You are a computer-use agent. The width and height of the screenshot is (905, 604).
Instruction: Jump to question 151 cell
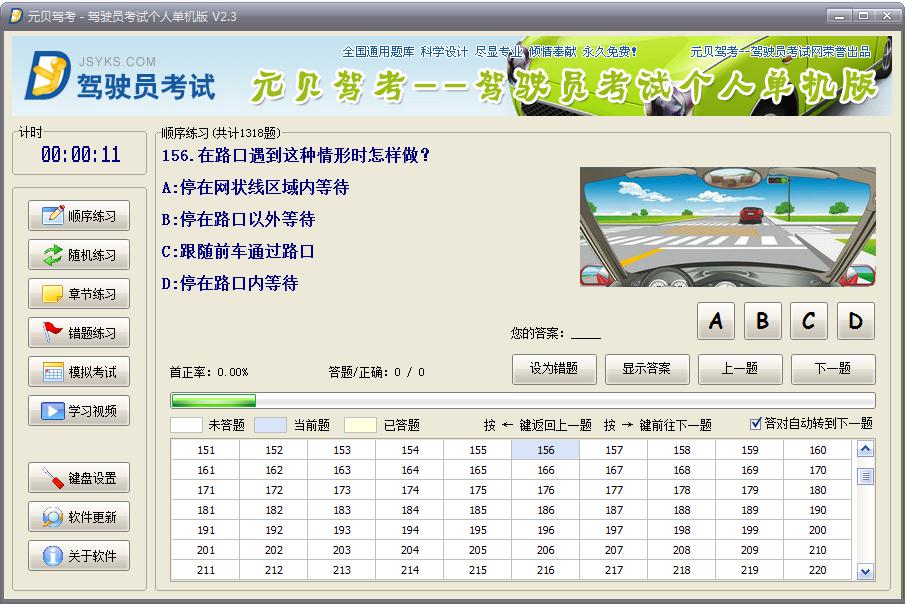tap(205, 450)
